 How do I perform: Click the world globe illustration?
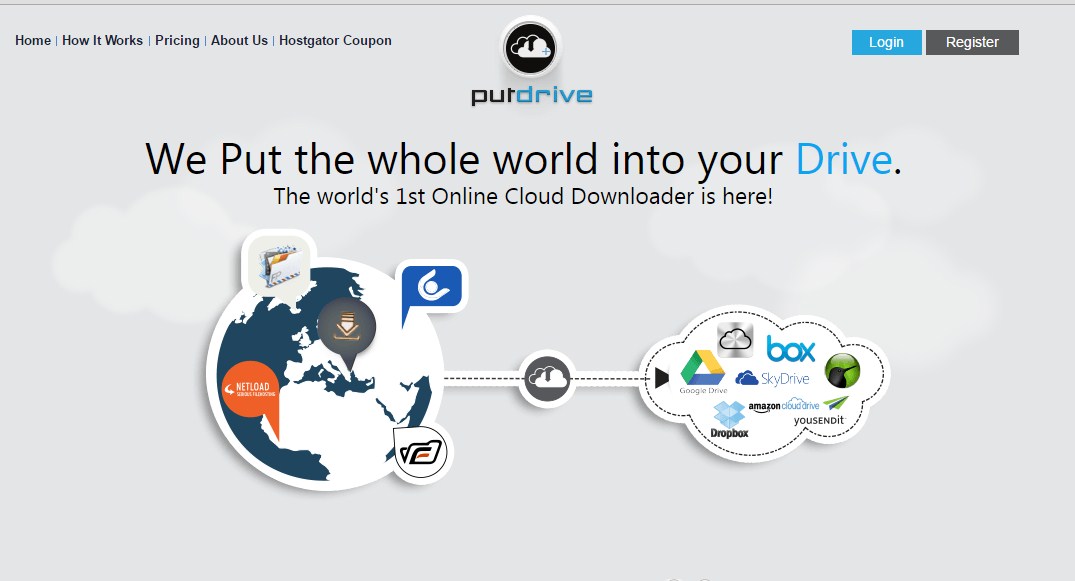pos(324,374)
